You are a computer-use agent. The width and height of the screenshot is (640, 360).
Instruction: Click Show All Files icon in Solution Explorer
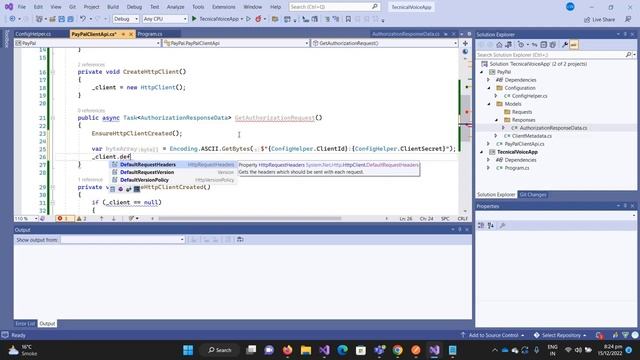pos(553,45)
